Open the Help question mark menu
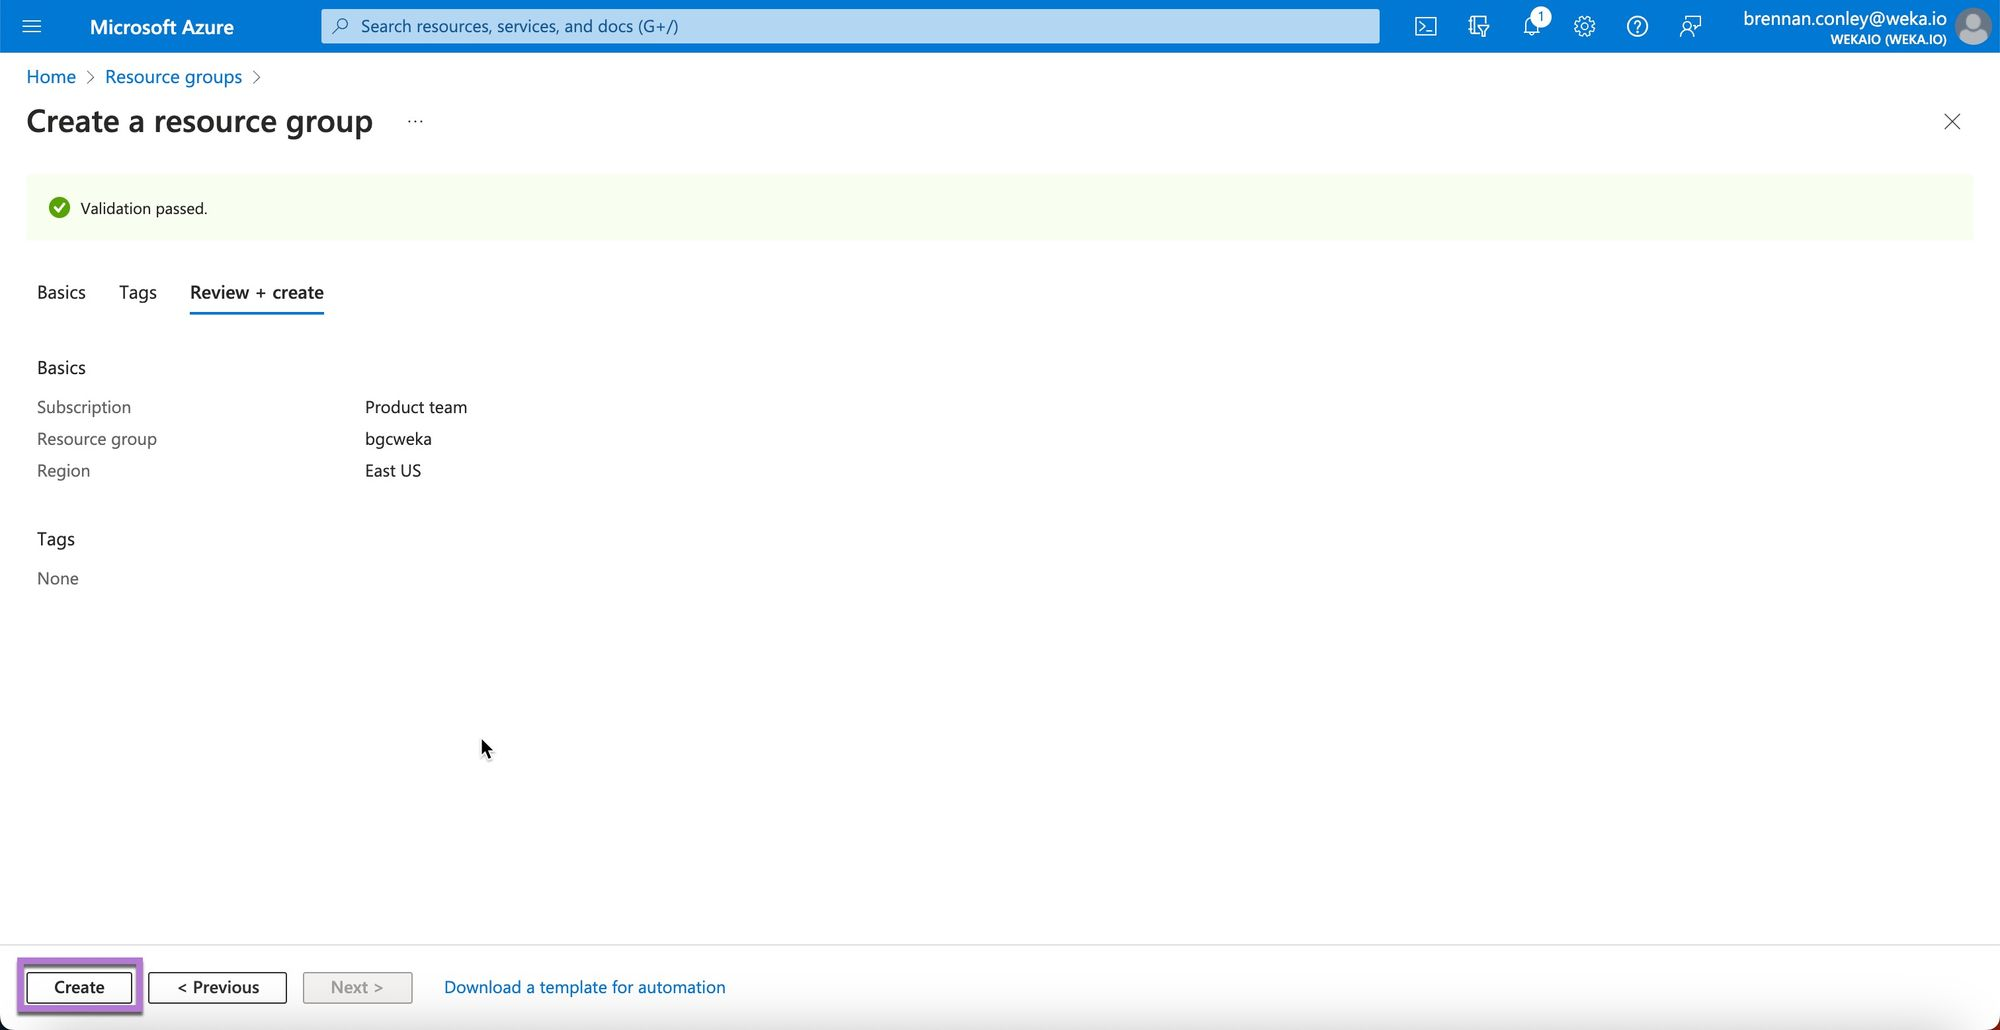This screenshot has height=1030, width=2000. click(x=1637, y=27)
